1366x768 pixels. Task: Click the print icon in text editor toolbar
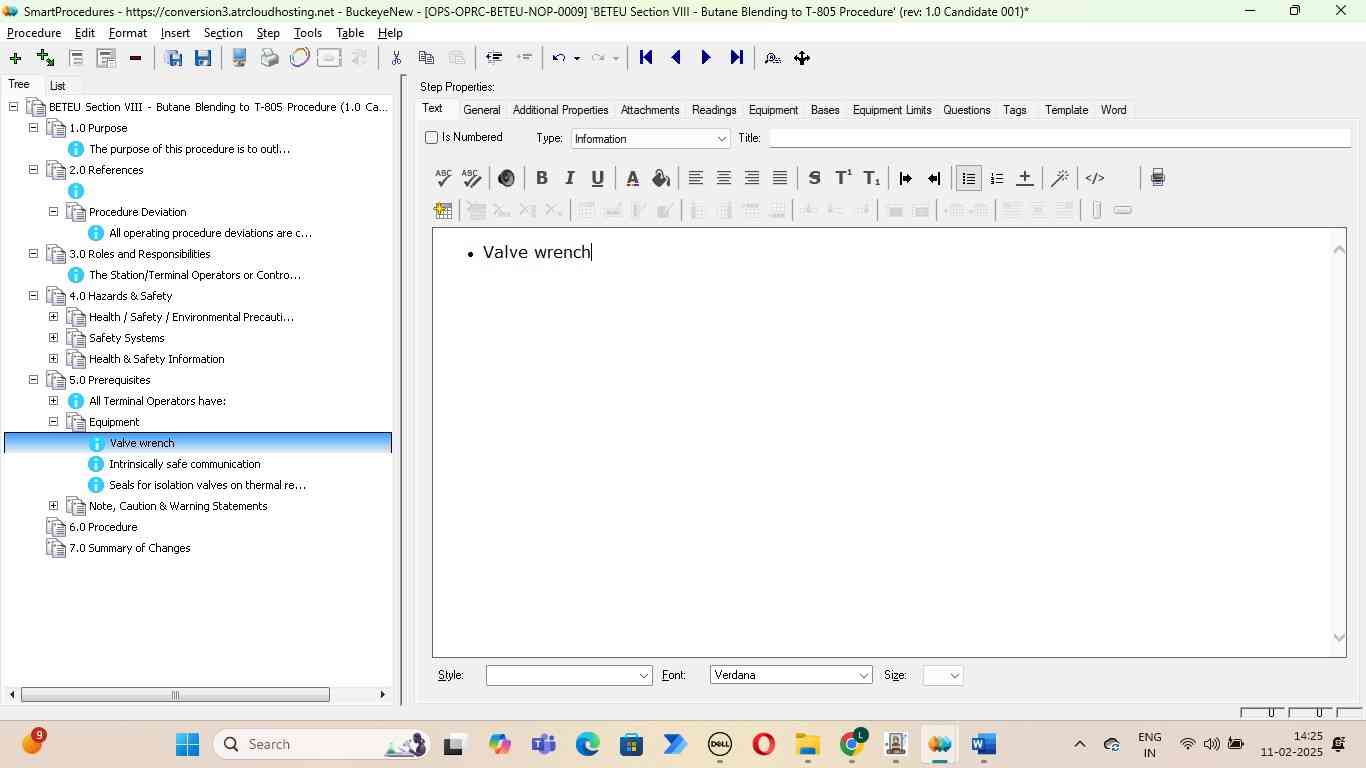(x=1157, y=178)
